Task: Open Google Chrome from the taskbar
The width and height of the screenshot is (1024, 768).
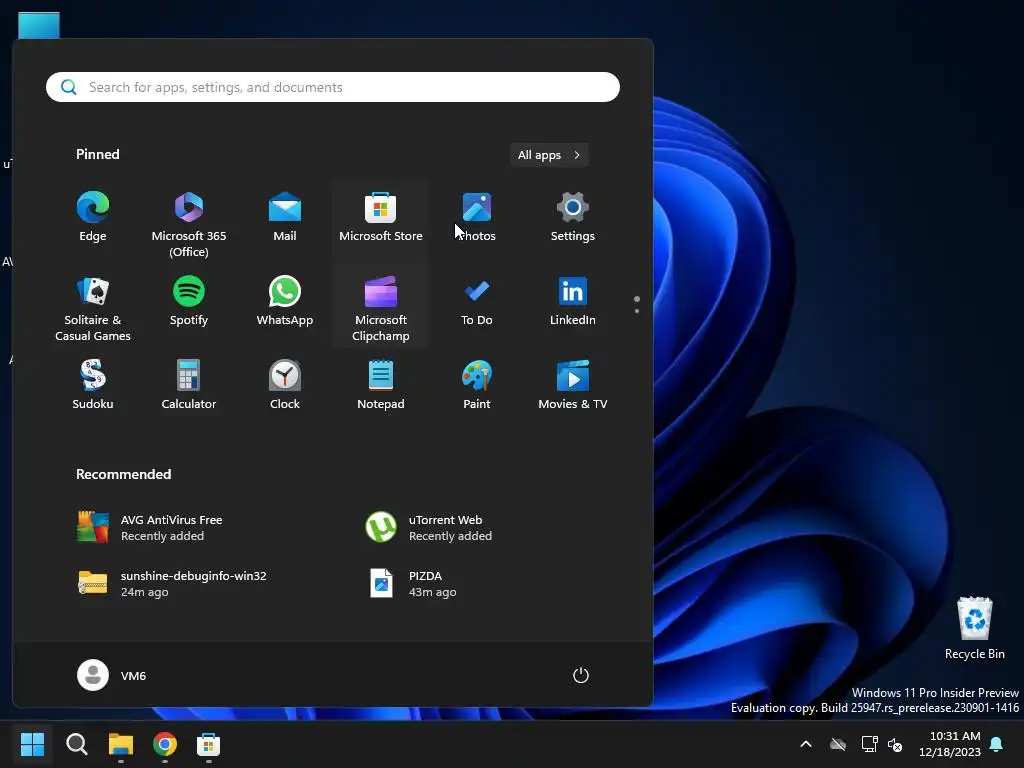Action: tap(165, 744)
